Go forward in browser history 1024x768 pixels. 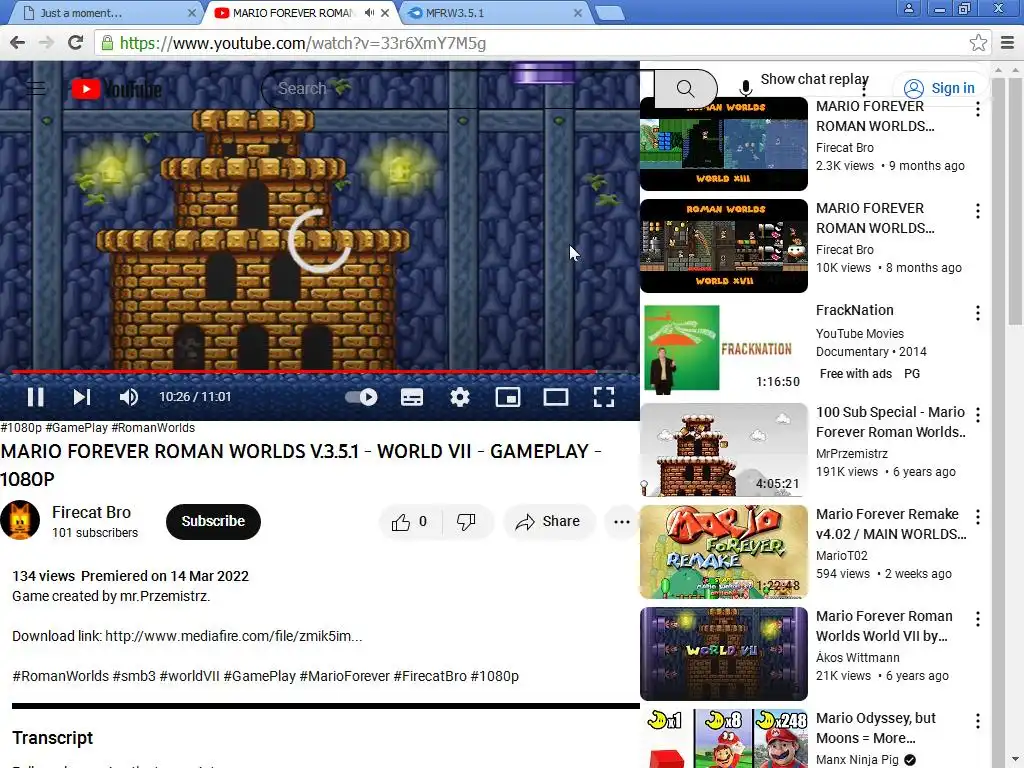46,43
